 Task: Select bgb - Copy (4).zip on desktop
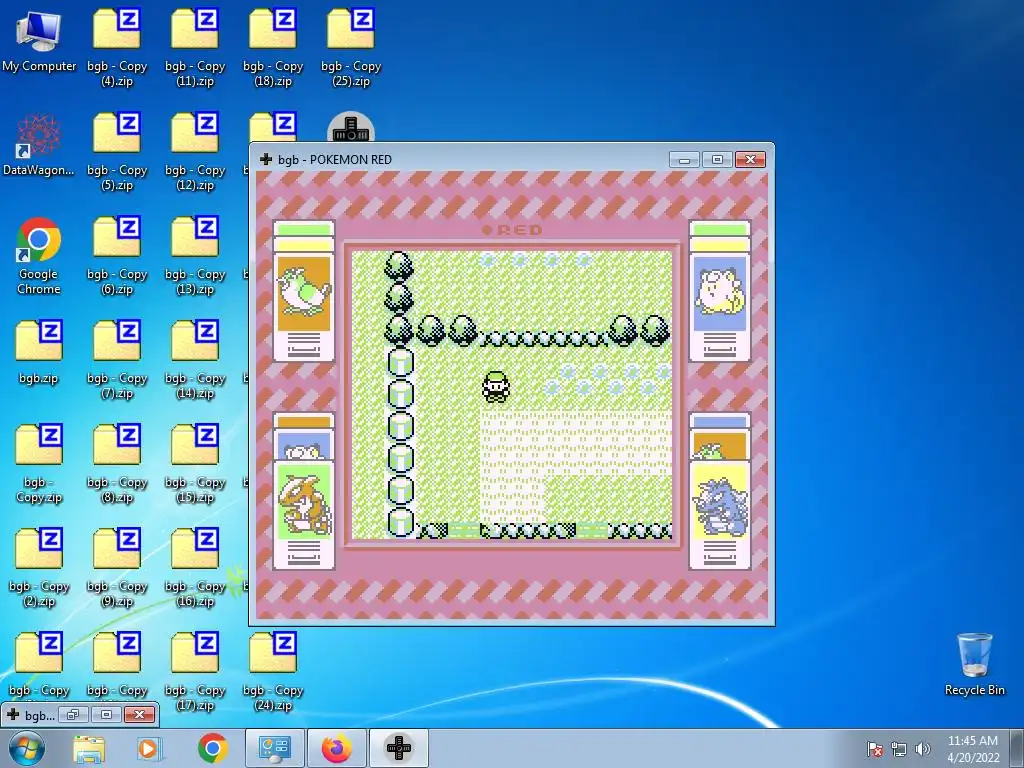tap(117, 47)
